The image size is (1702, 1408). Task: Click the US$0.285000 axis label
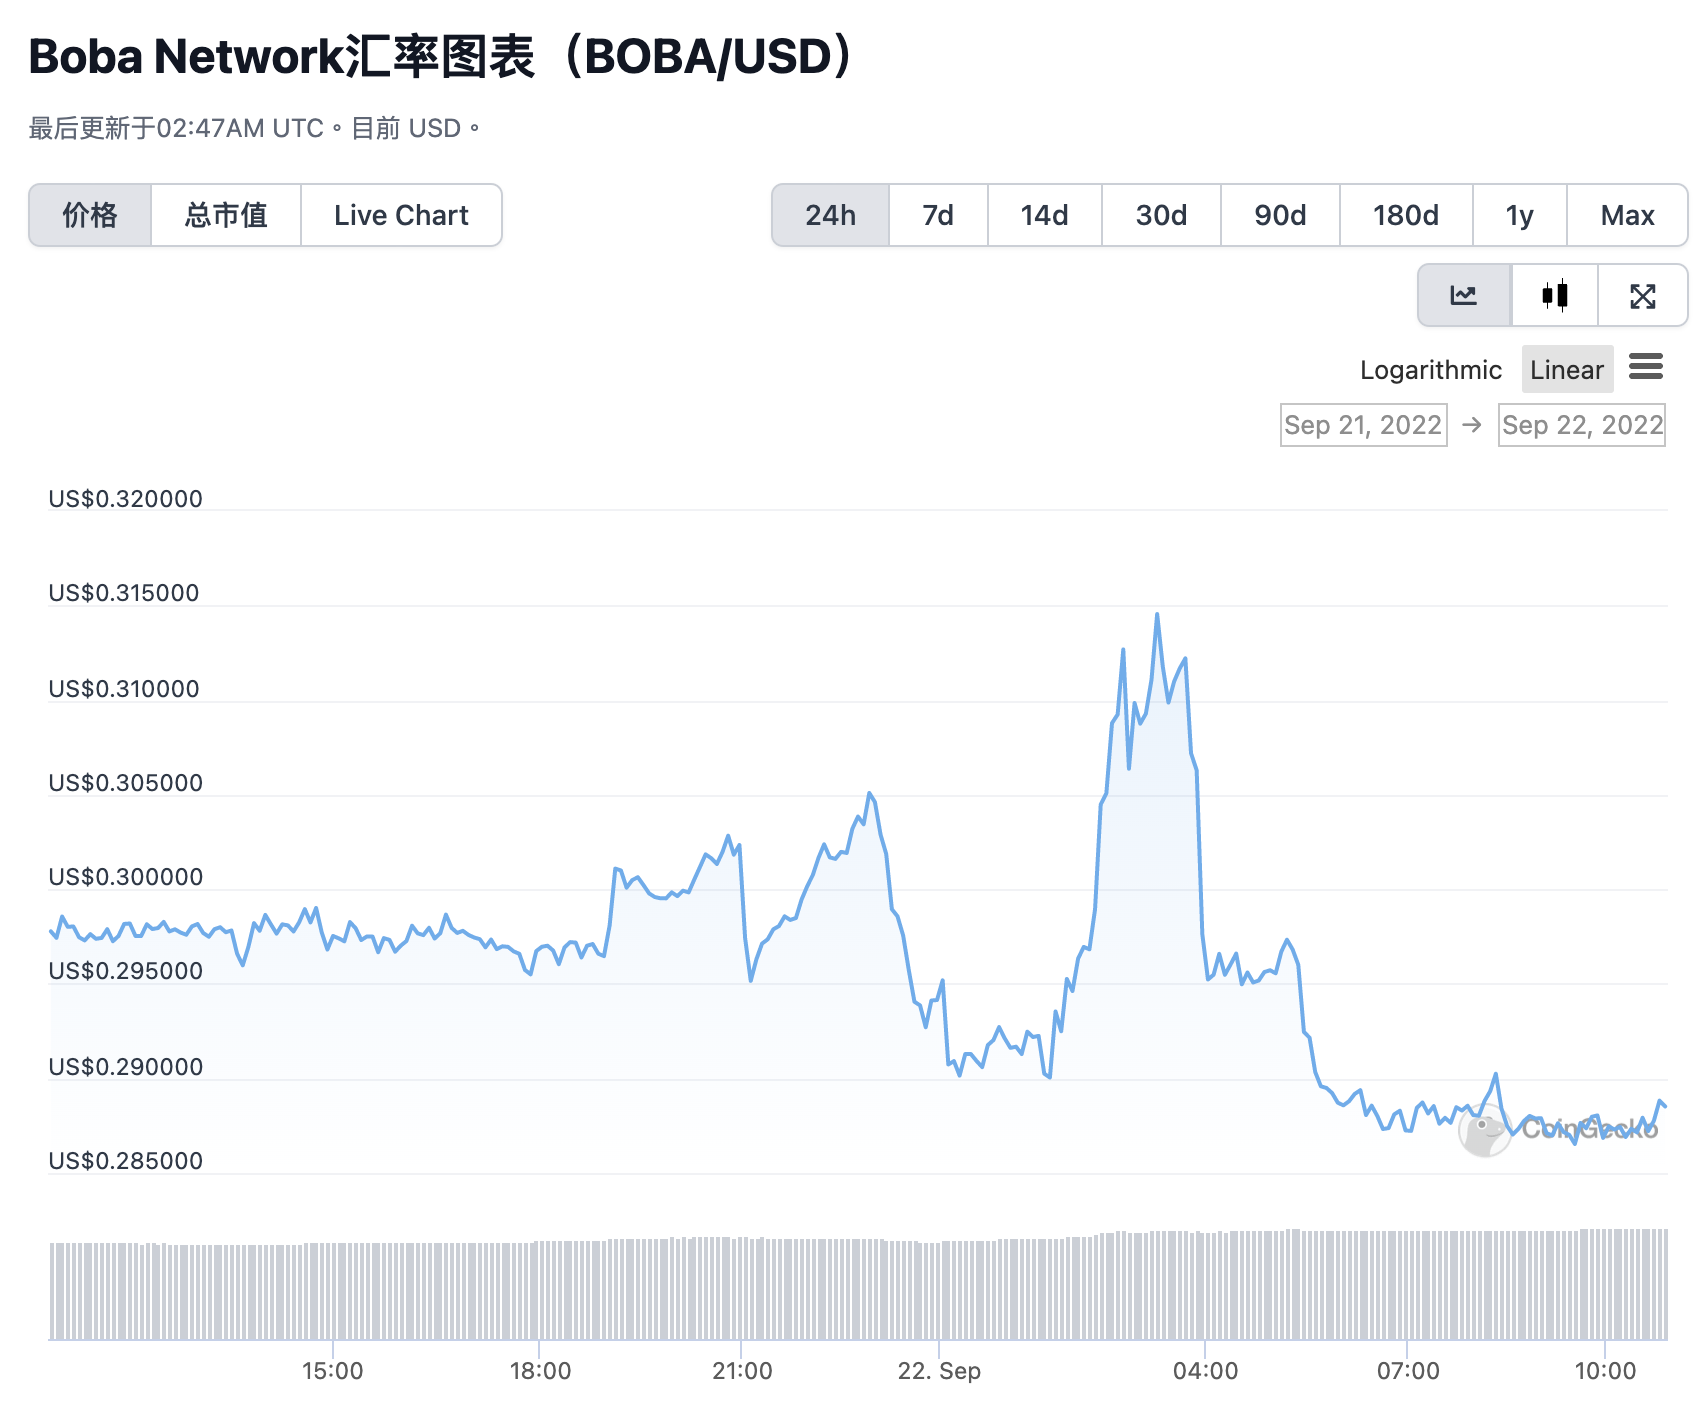(126, 1161)
